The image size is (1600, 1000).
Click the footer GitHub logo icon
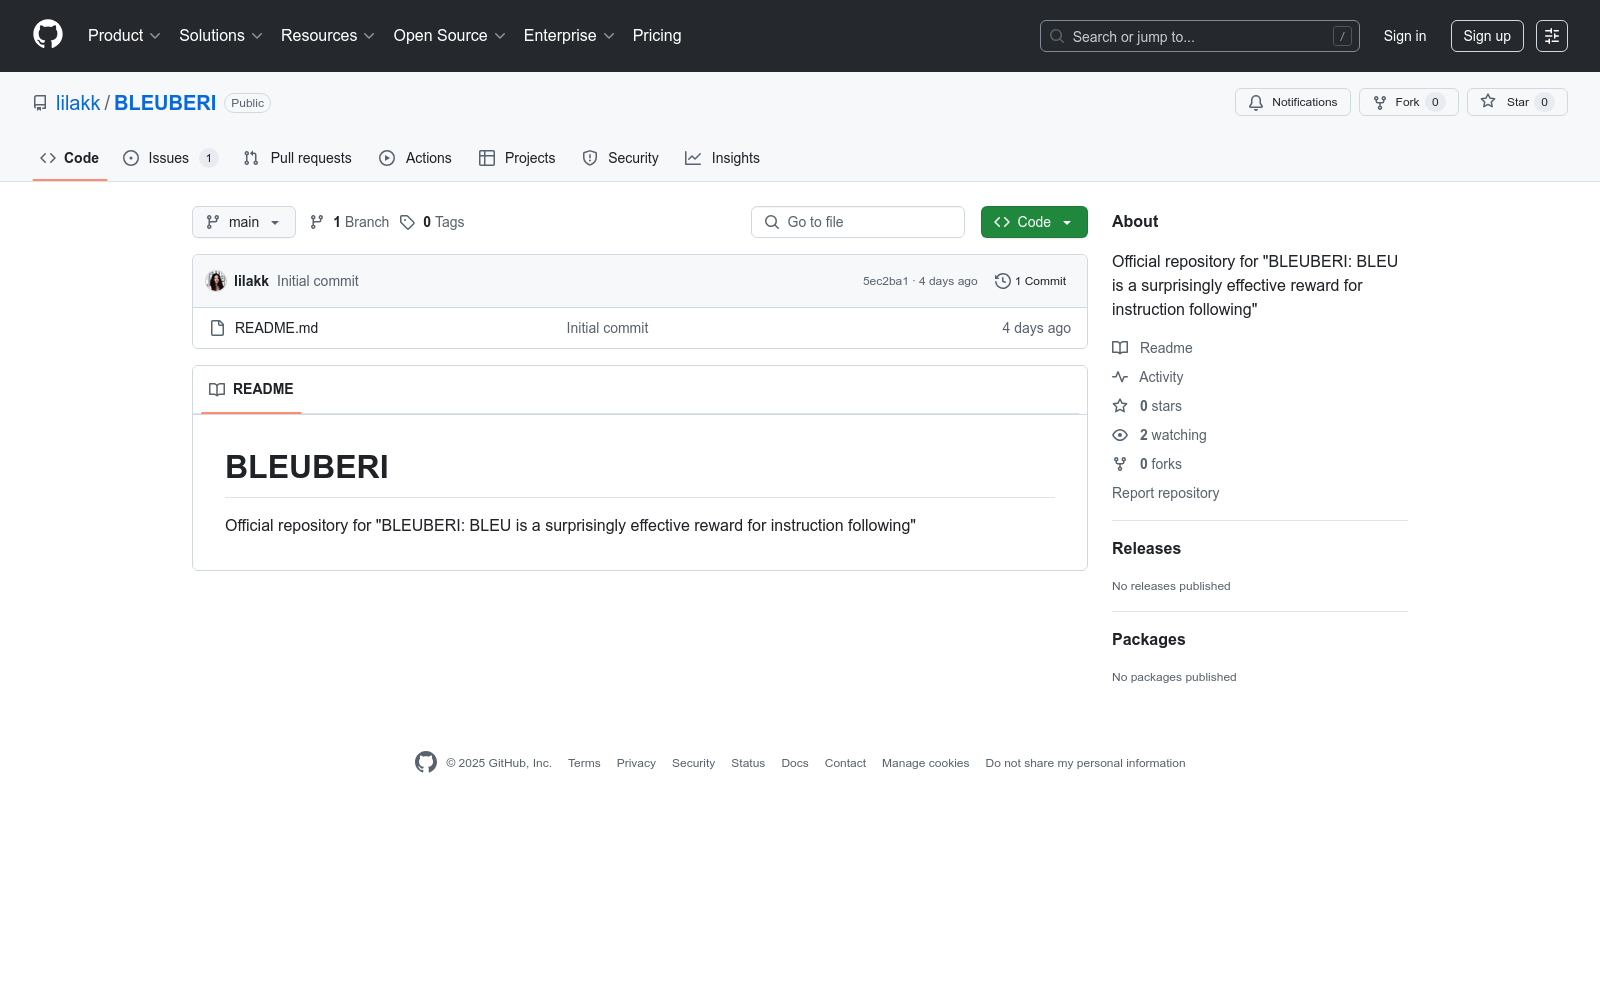pyautogui.click(x=426, y=762)
